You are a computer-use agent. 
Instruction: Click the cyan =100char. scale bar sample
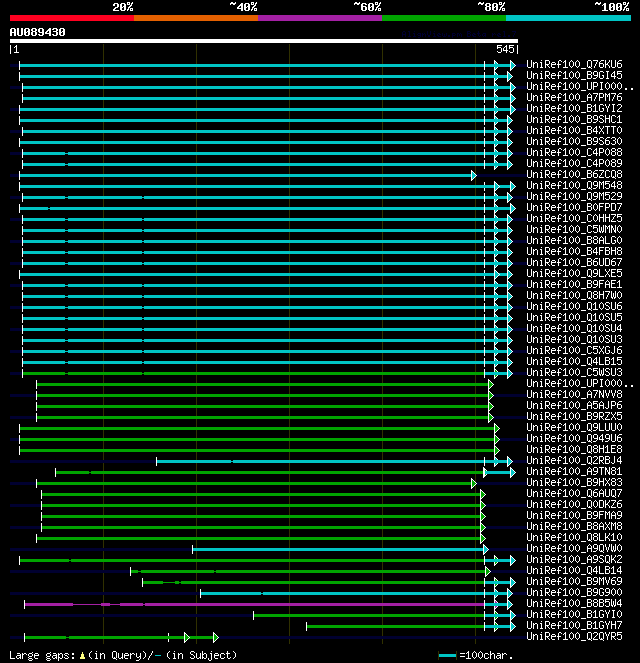(x=447, y=656)
